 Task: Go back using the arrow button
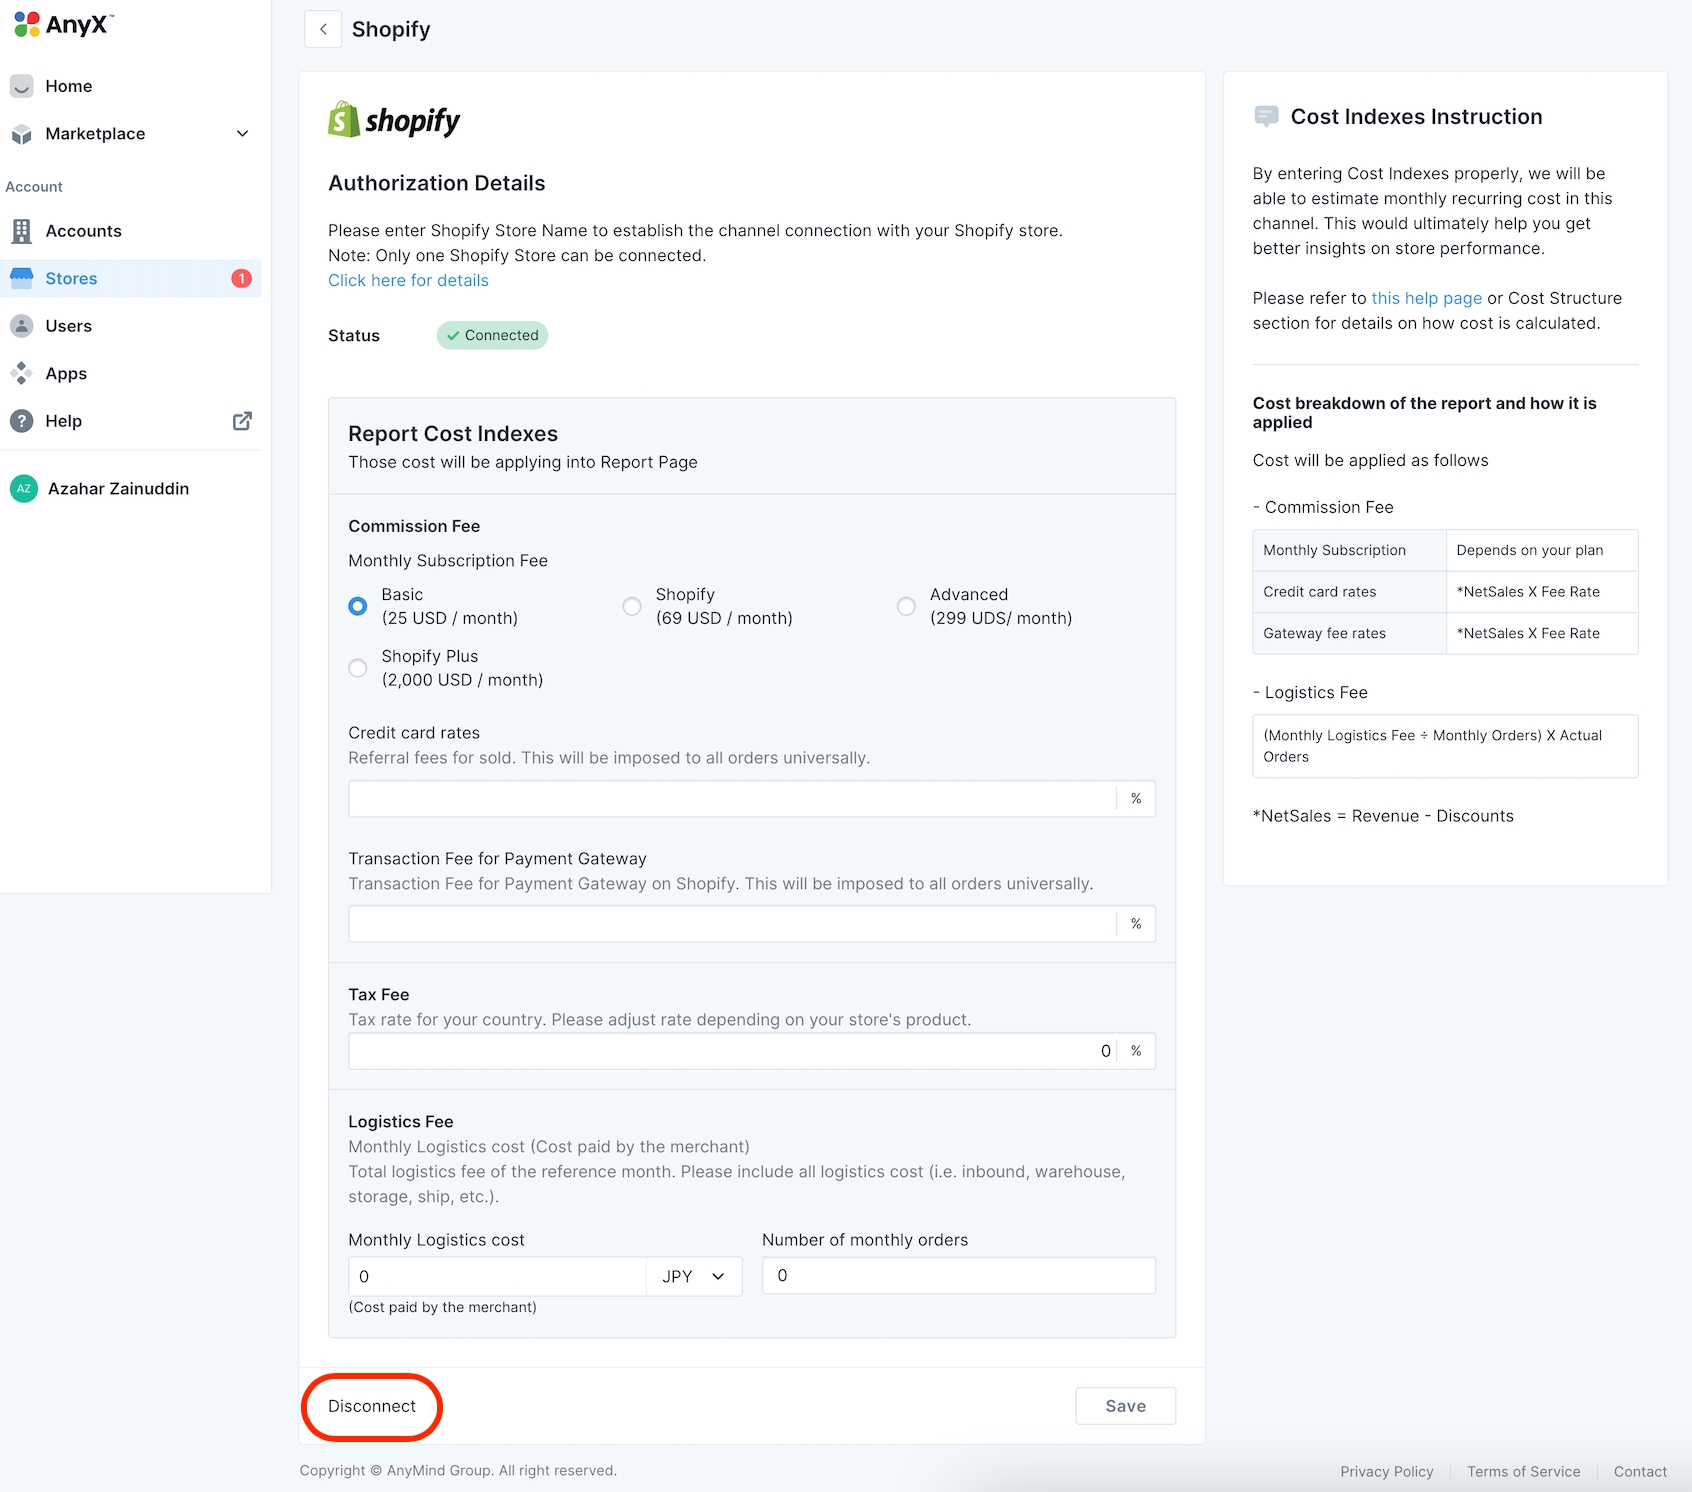[x=323, y=29]
